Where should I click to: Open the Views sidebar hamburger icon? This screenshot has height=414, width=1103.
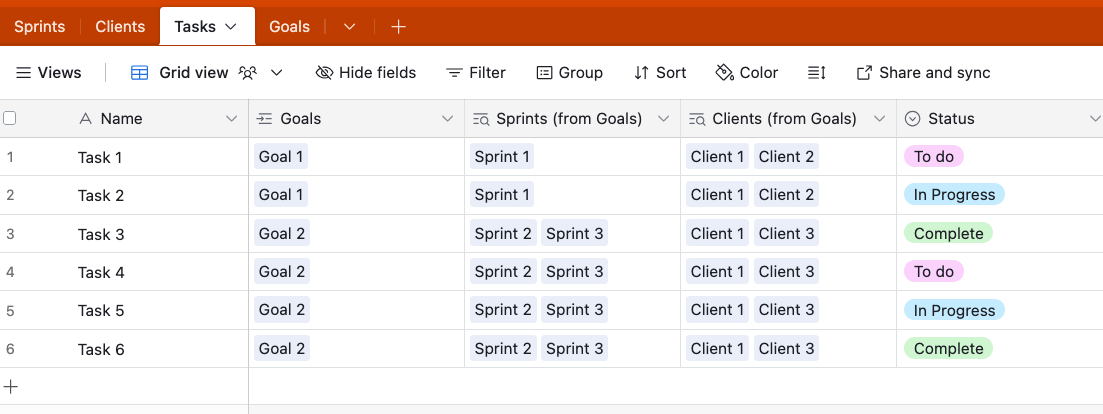pos(24,72)
